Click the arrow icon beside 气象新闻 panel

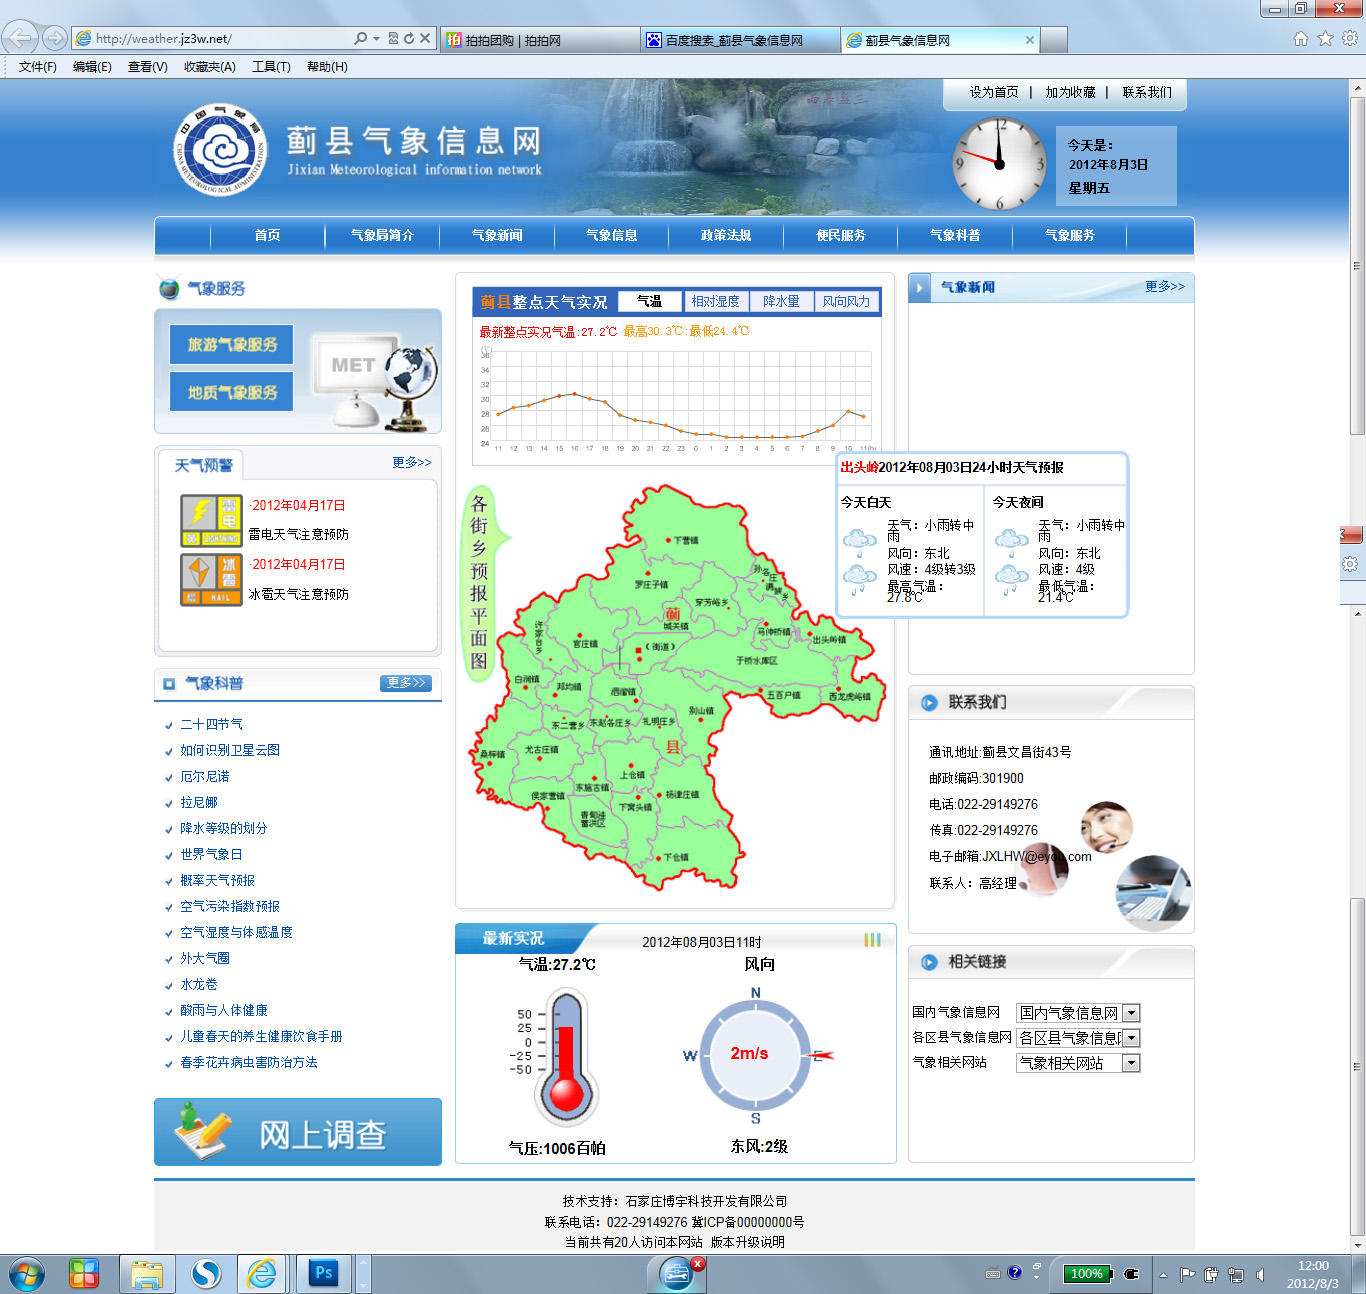click(919, 288)
